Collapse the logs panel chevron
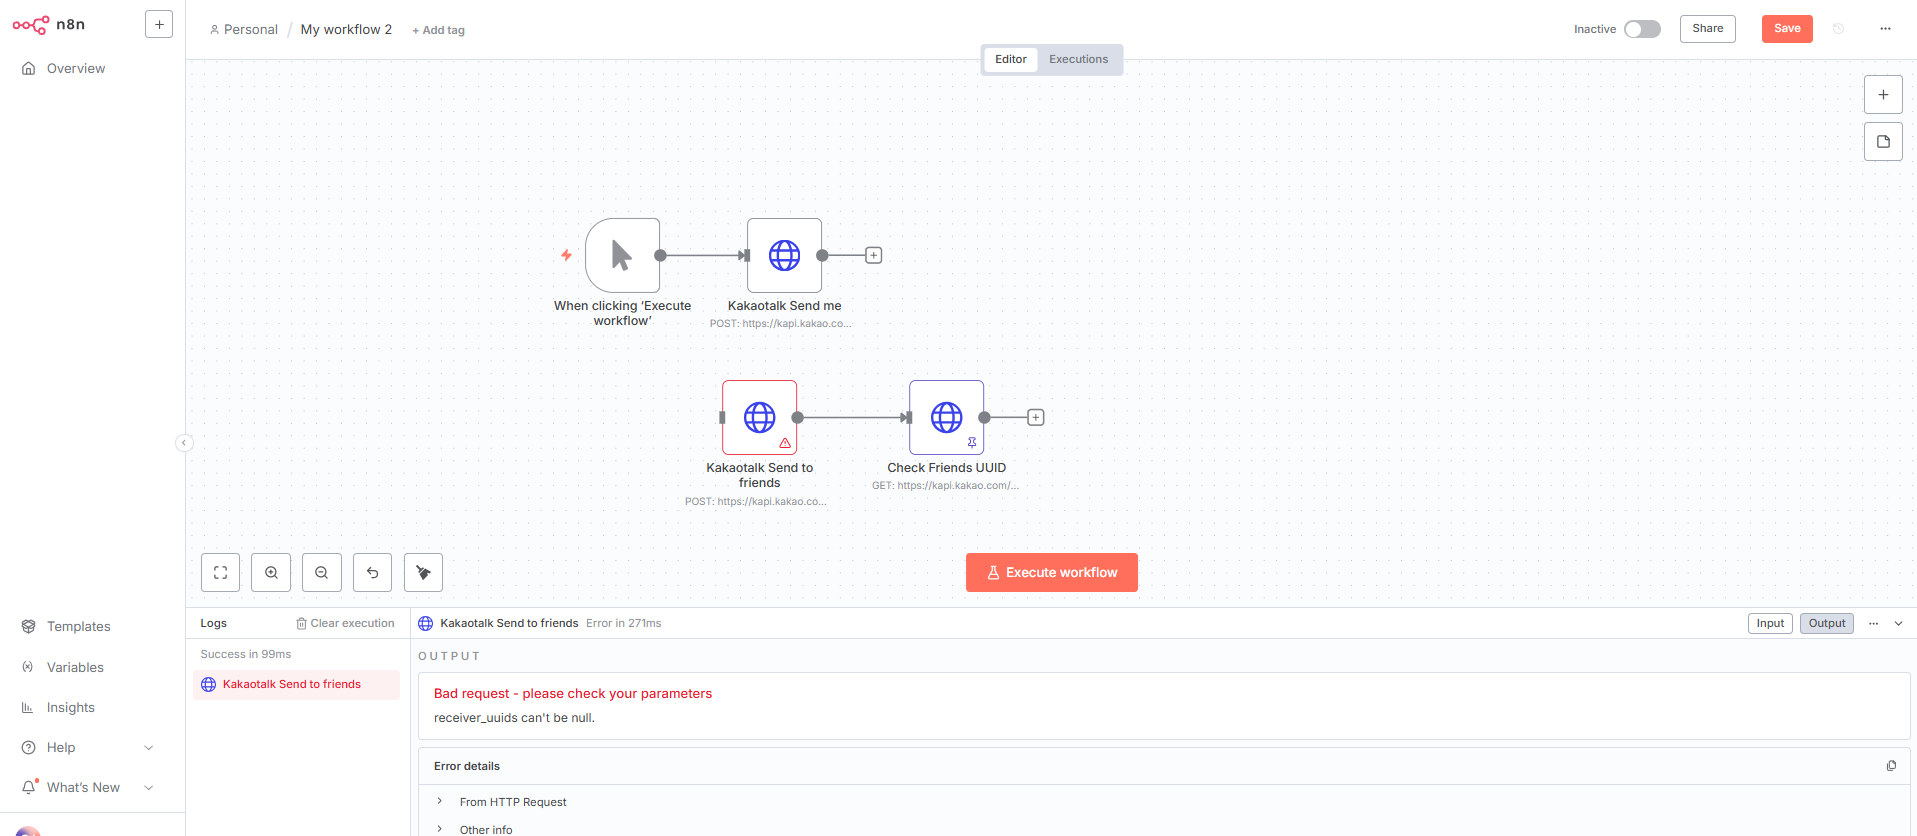 point(1898,623)
